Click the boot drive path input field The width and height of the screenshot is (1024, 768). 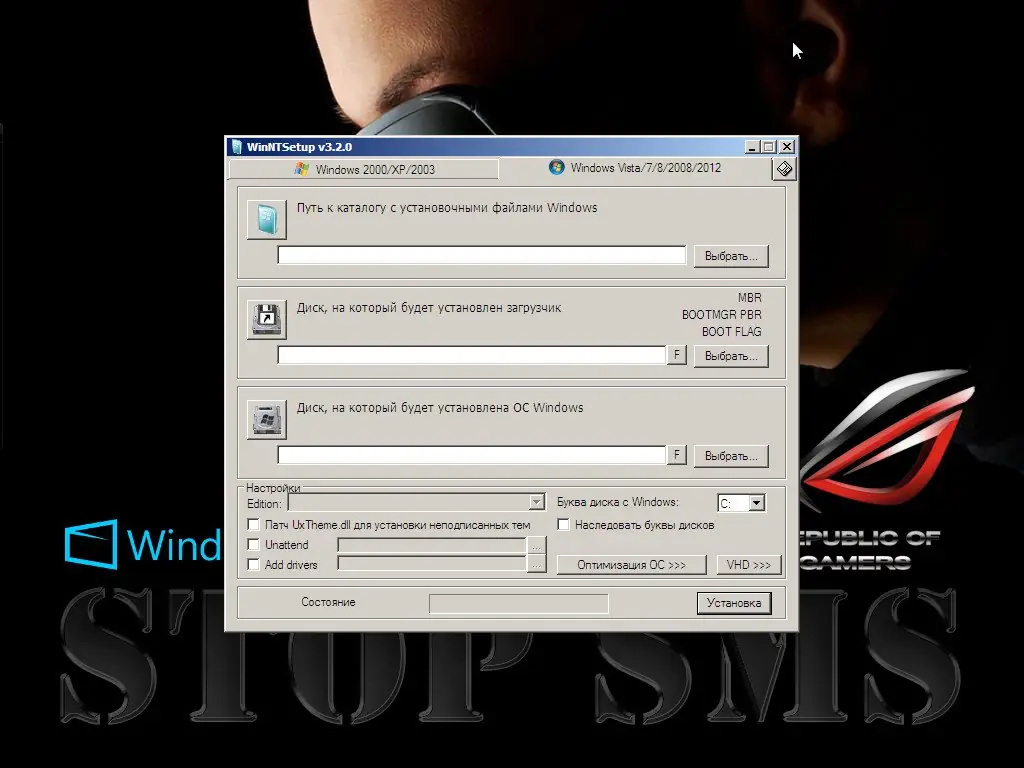pos(472,355)
